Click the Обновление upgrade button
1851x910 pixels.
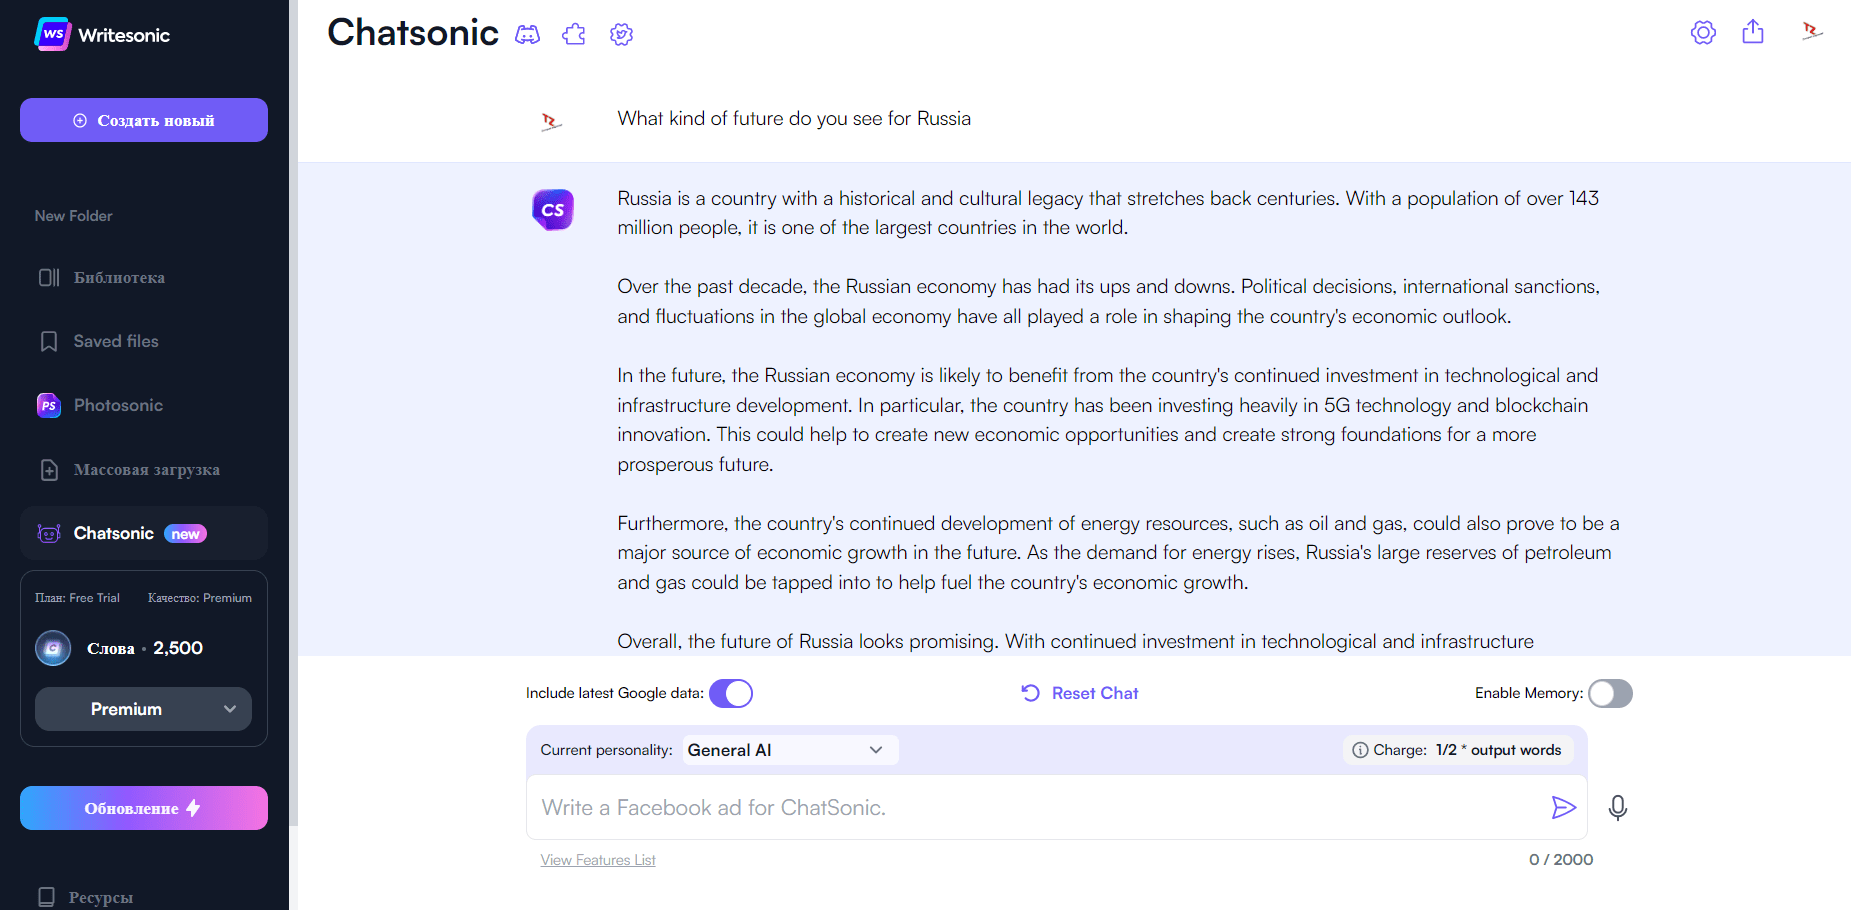[144, 808]
